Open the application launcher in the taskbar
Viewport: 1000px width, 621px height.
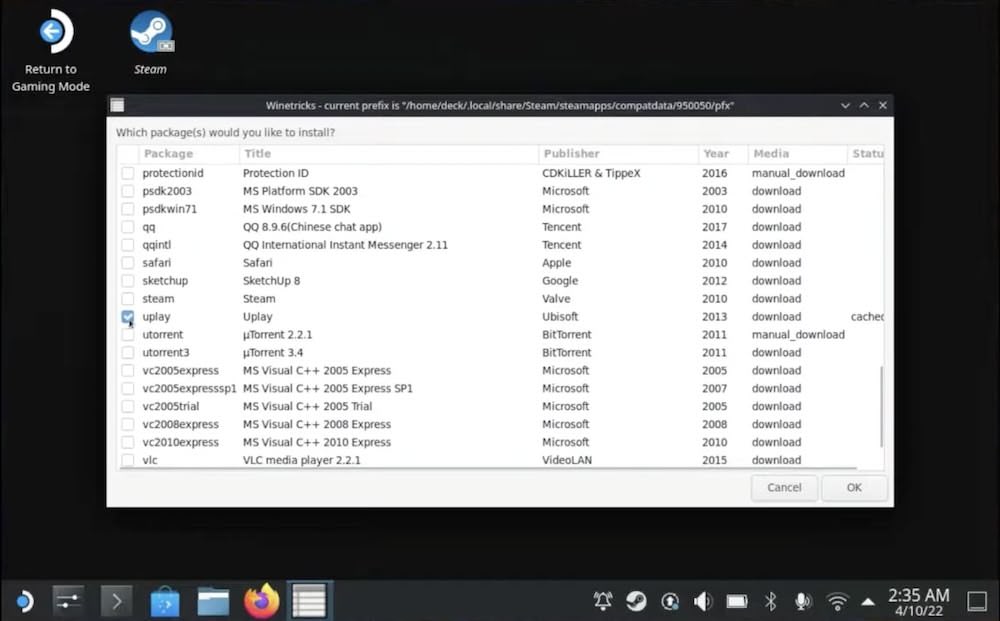[x=23, y=601]
